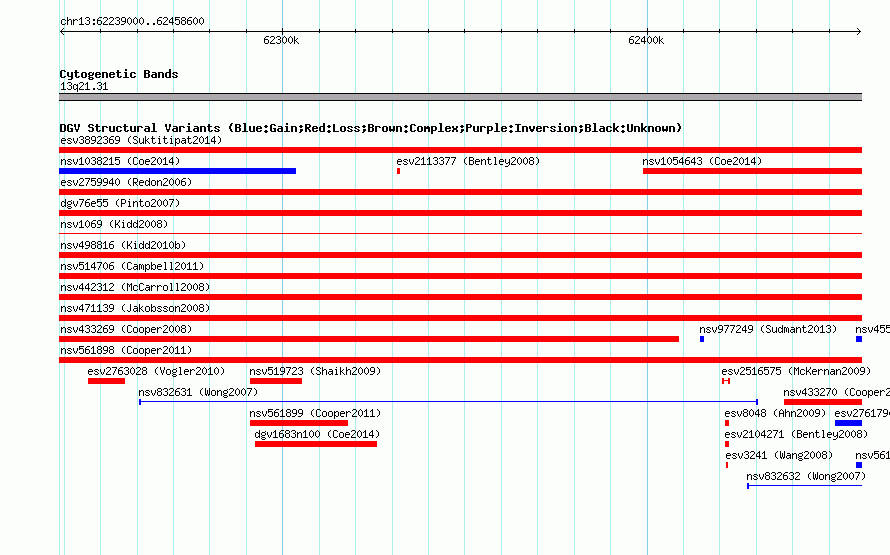Click the red bar under nsv433269
Viewport: 890px width, 555px height.
tap(369, 339)
